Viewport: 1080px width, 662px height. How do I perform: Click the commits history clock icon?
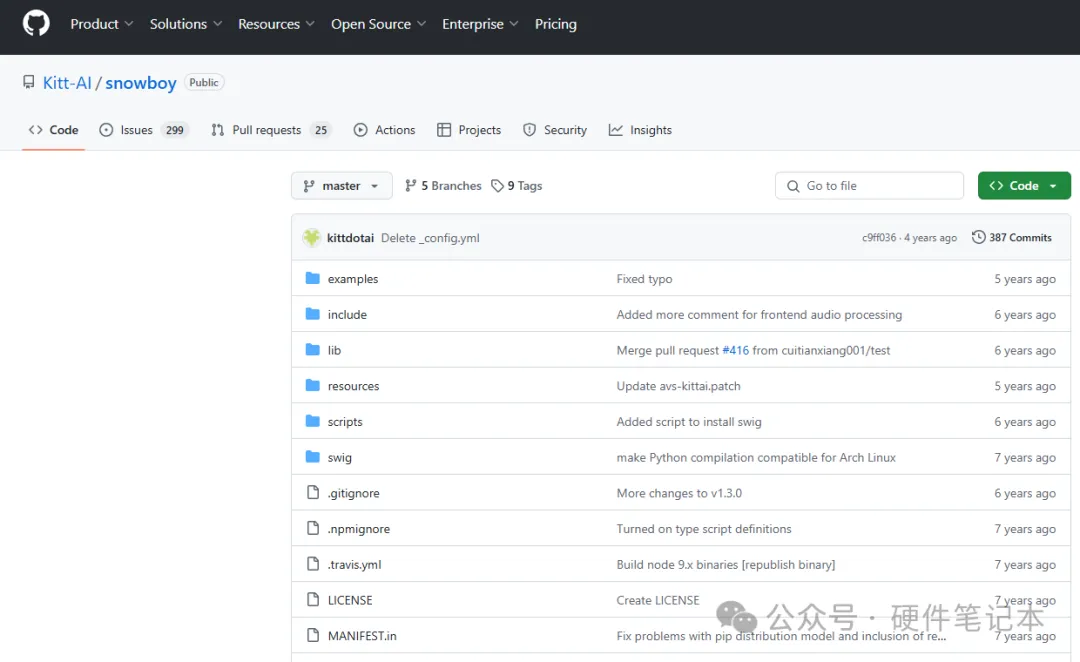[x=978, y=237]
